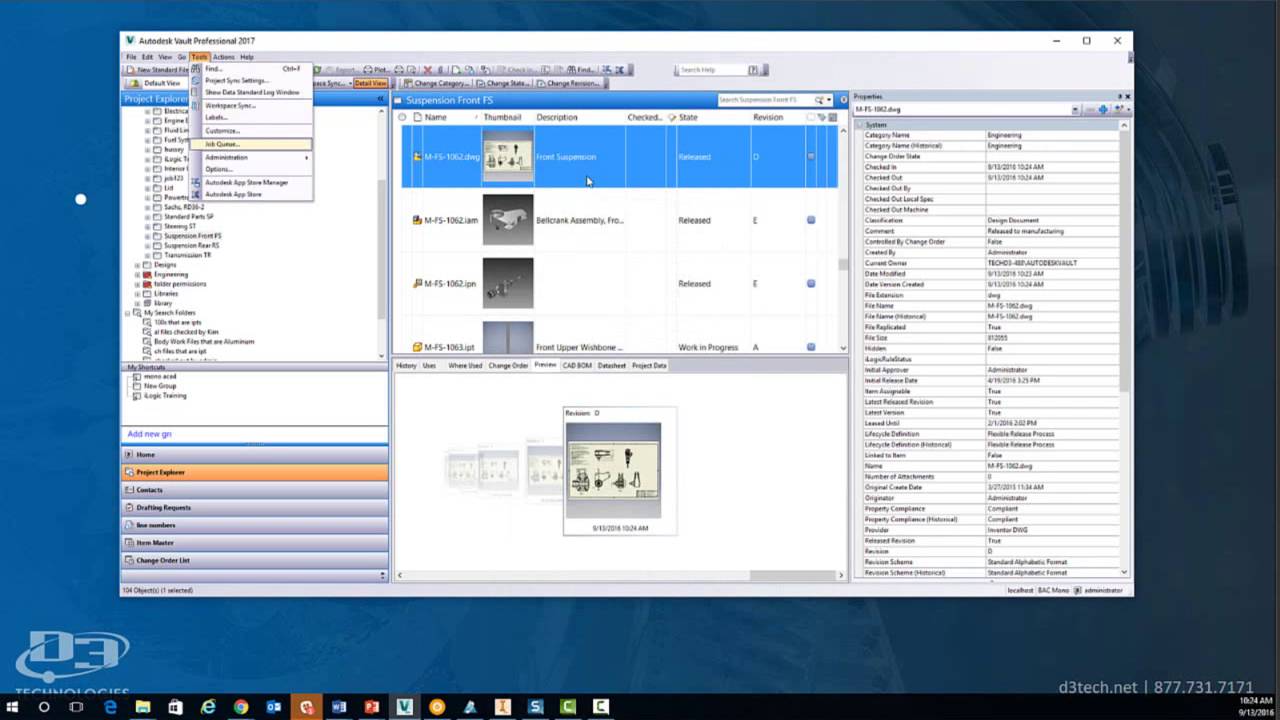Image resolution: width=1280 pixels, height=720 pixels.
Task: Open Google Chrome from the taskbar
Action: [241, 707]
